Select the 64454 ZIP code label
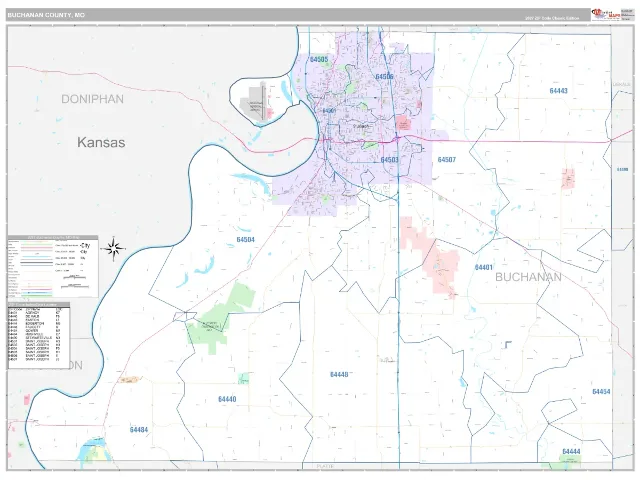This screenshot has height=480, width=640. click(x=601, y=392)
